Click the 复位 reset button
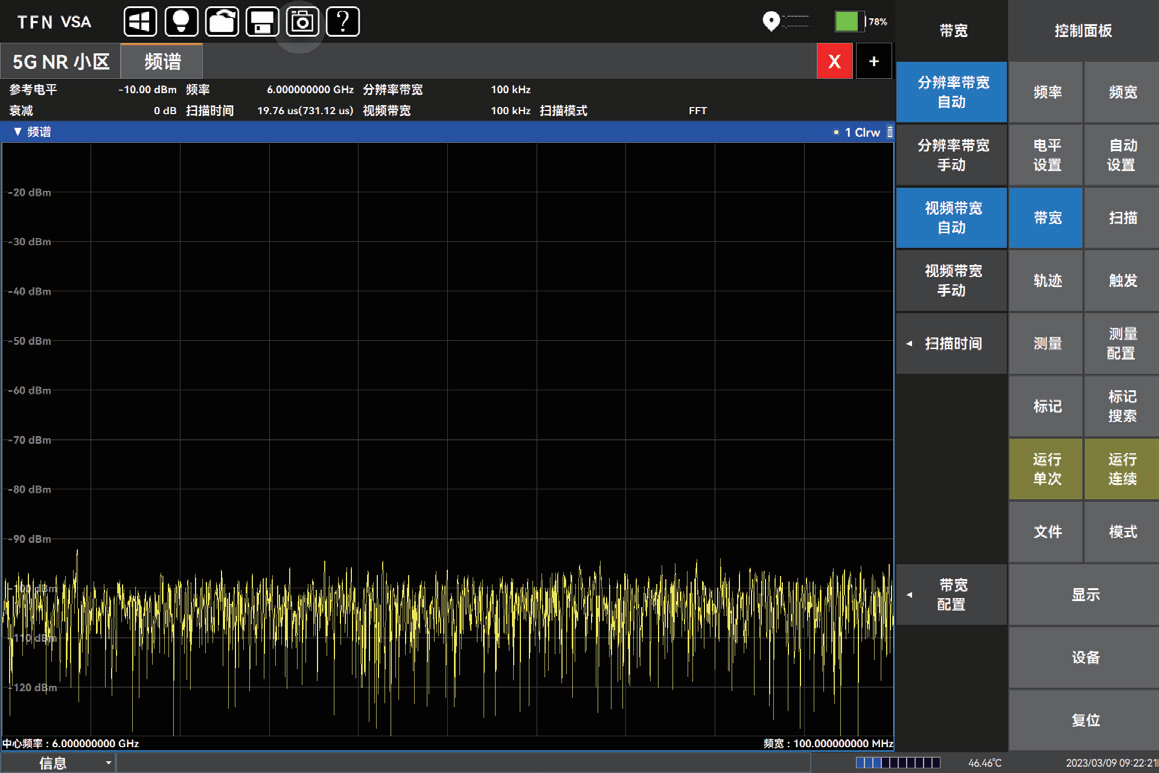 (x=1085, y=720)
